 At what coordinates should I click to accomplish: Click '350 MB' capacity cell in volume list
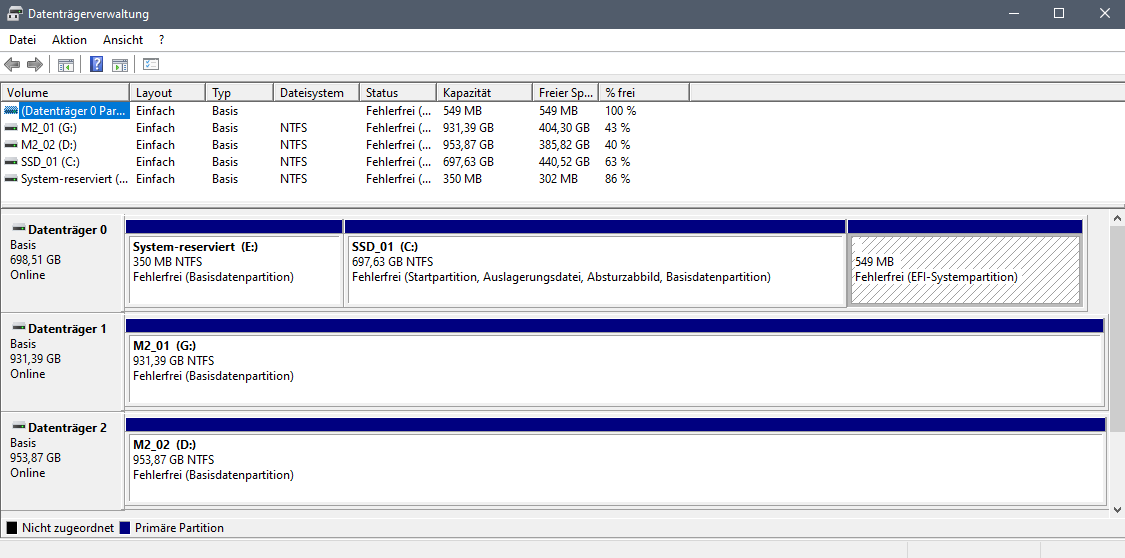tap(462, 179)
